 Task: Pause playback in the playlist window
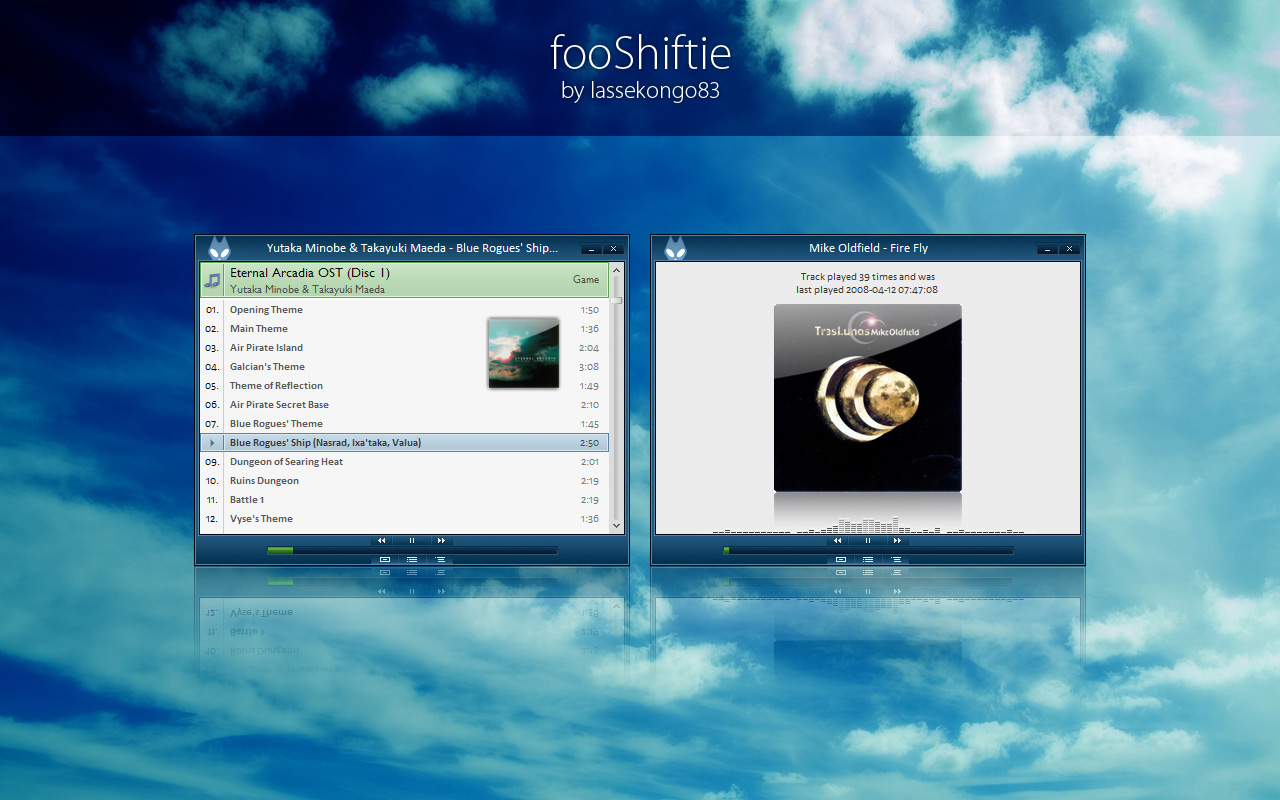(x=412, y=540)
